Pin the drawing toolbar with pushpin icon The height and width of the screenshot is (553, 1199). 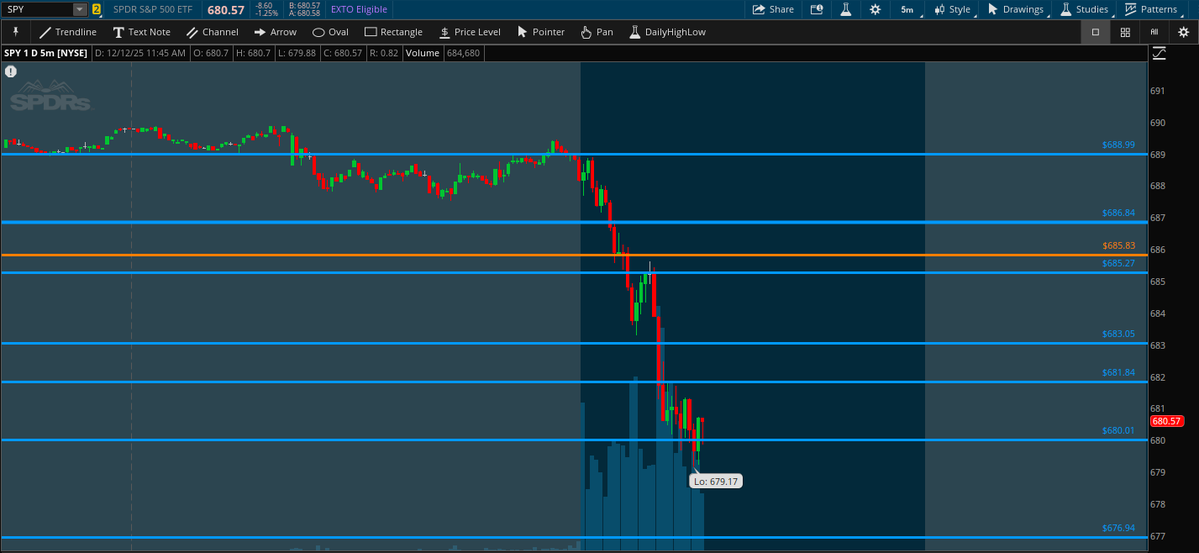(15, 32)
